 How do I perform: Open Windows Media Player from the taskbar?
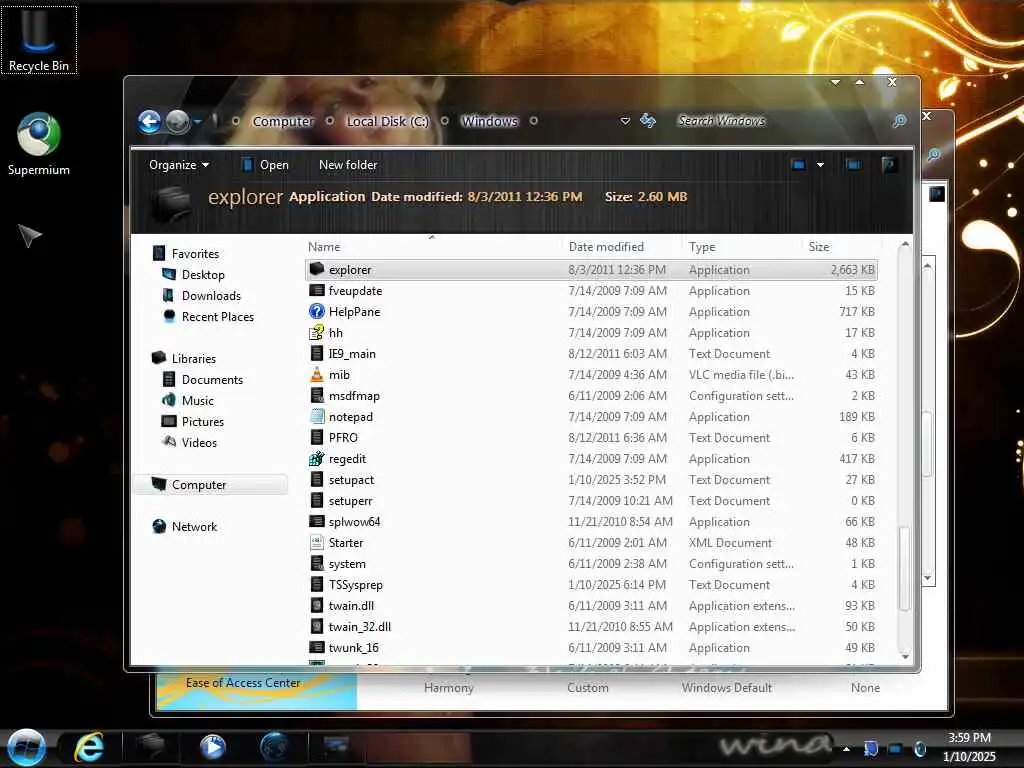click(x=212, y=747)
